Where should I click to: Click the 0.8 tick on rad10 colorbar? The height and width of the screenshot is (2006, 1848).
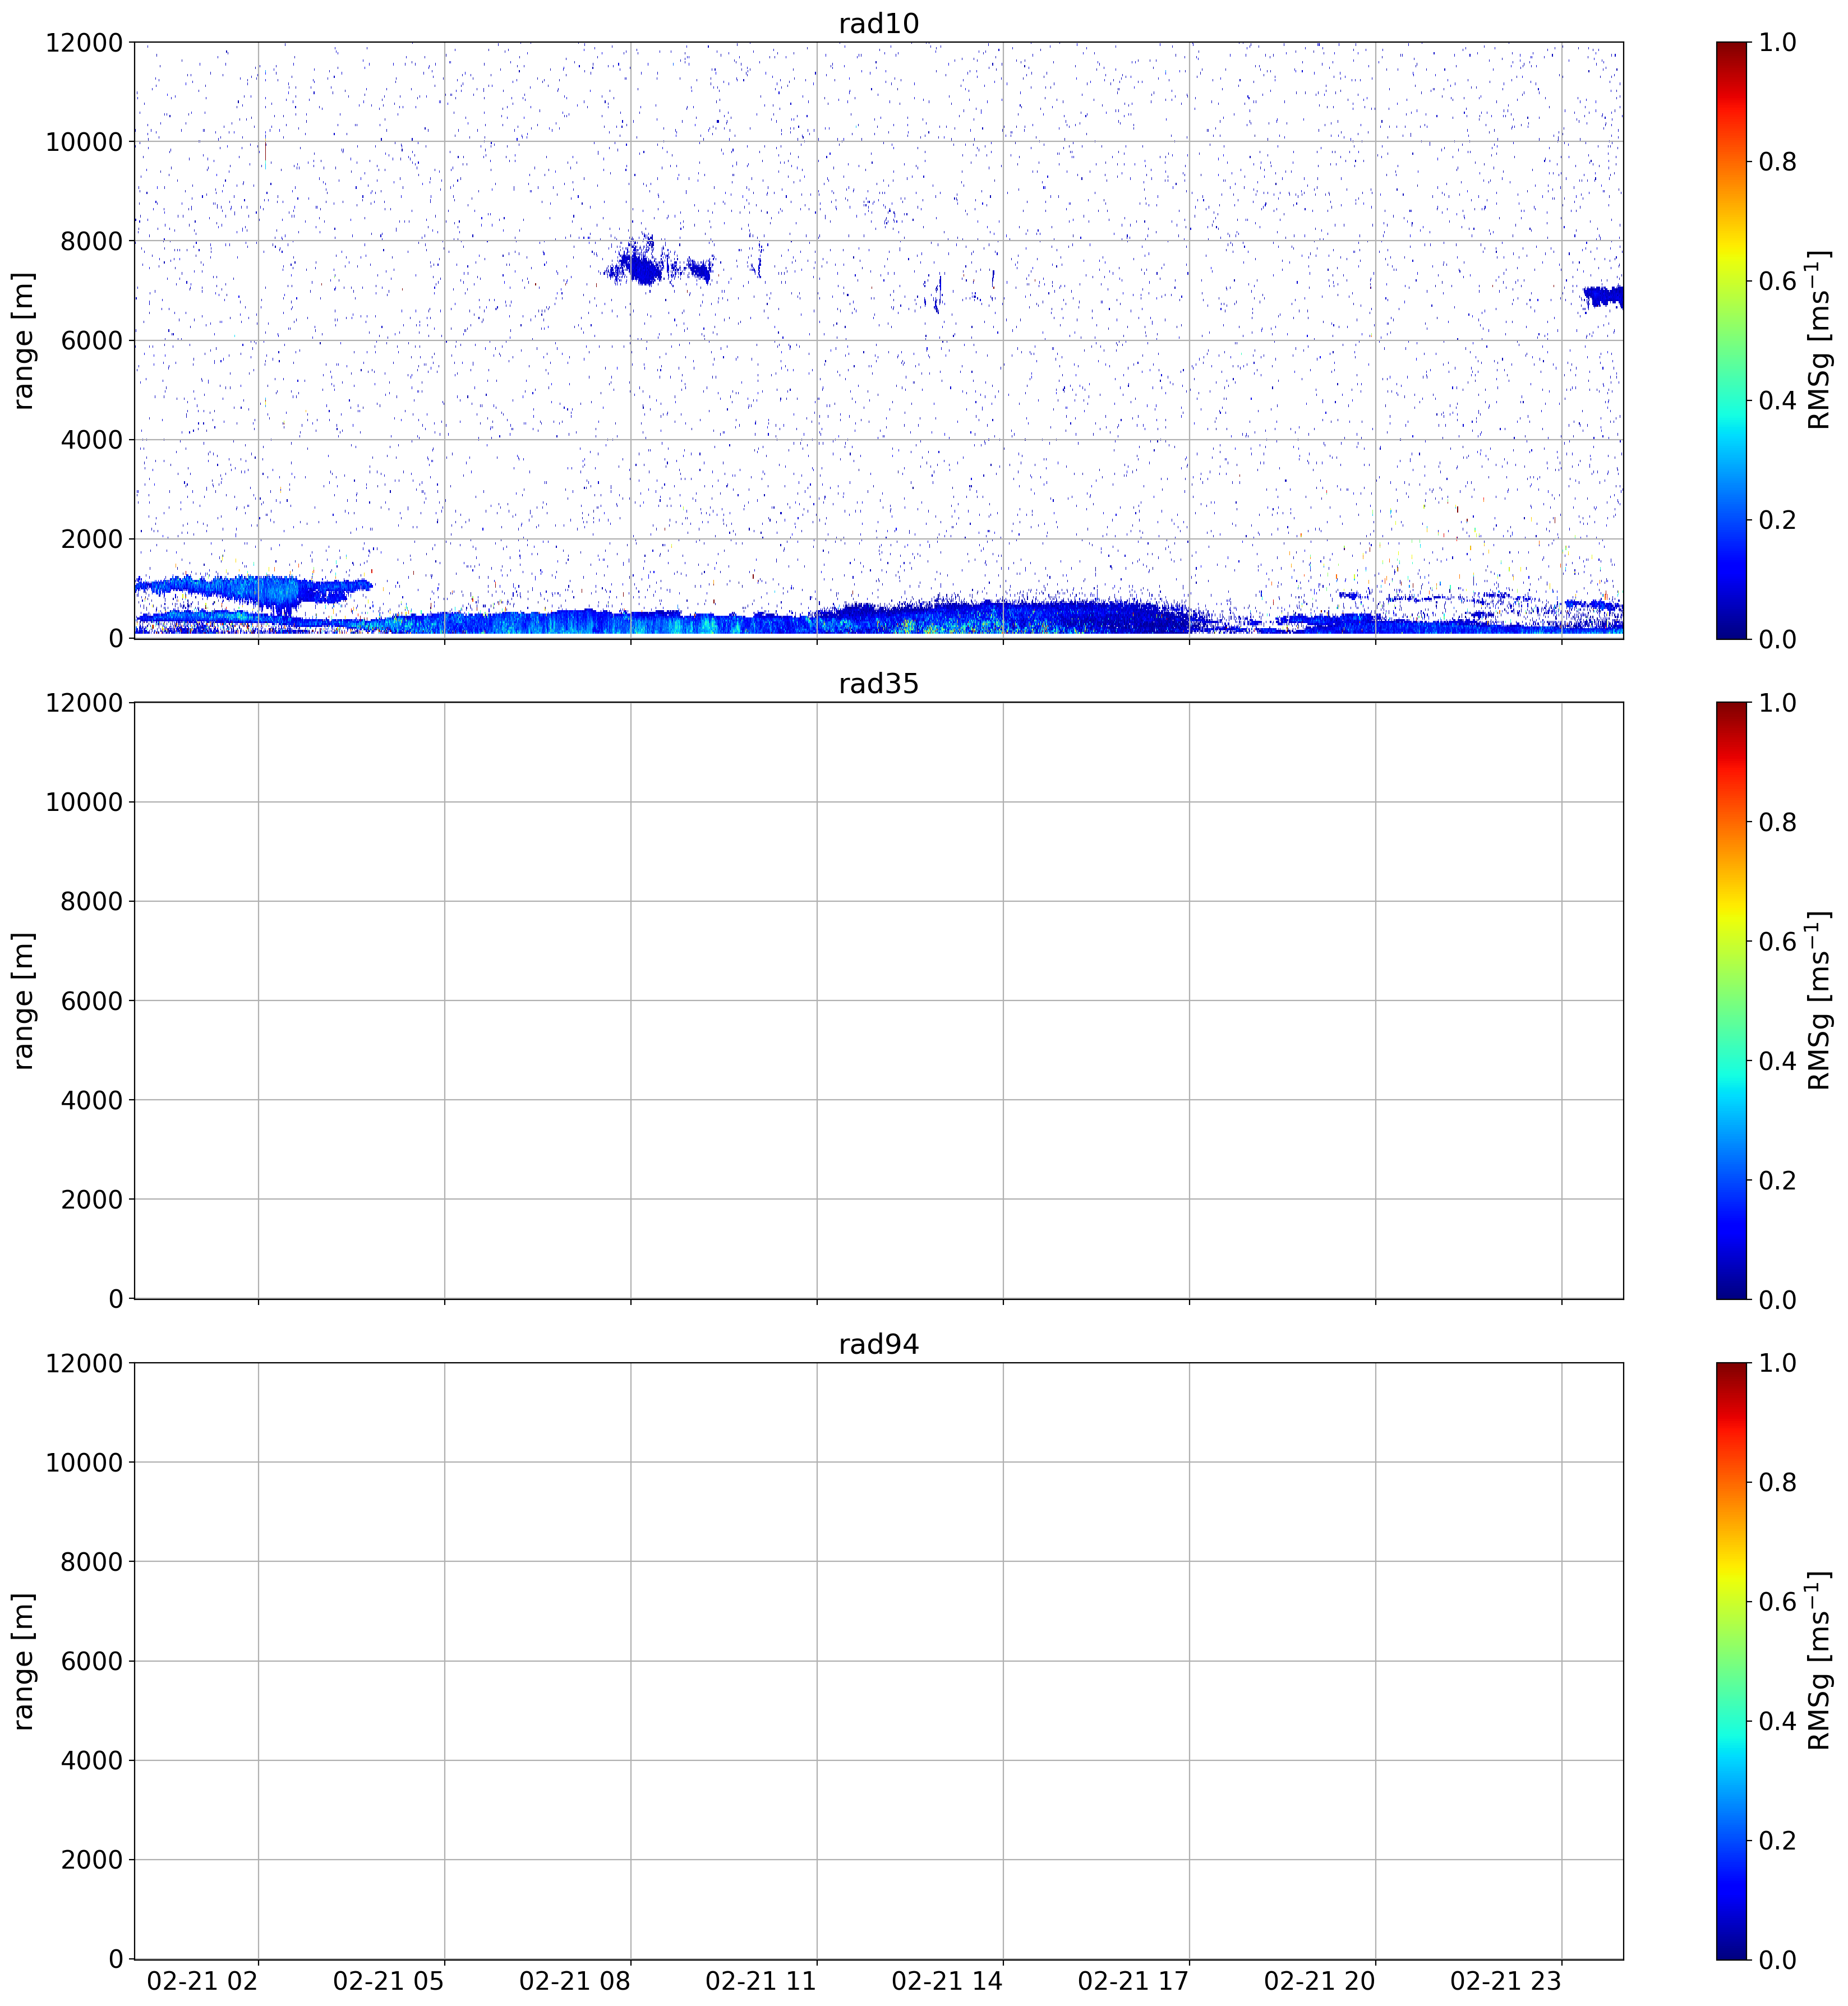pos(1777,162)
